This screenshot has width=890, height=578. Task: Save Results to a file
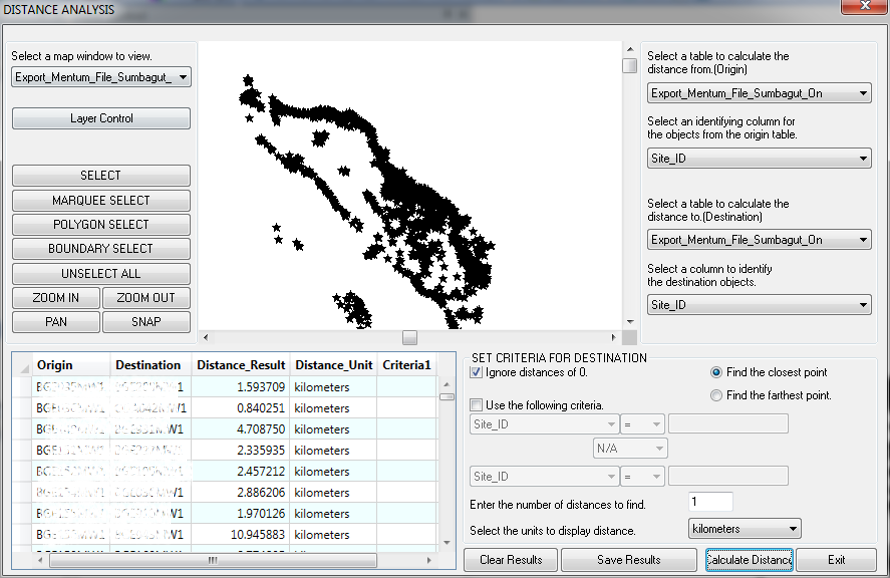[x=628, y=560]
